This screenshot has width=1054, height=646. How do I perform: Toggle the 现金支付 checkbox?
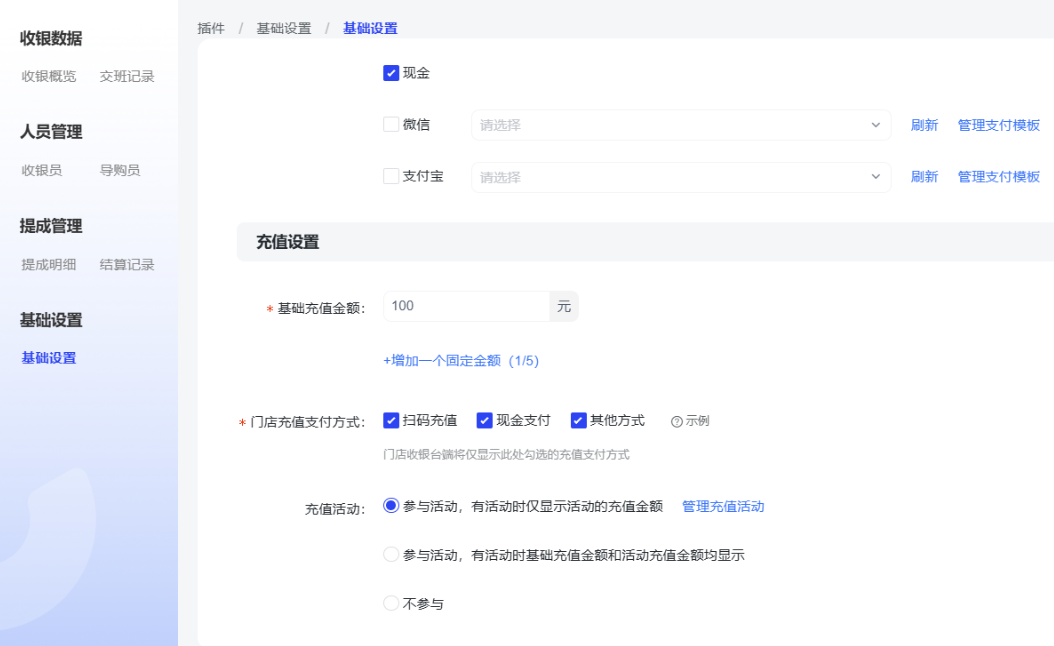(x=485, y=420)
